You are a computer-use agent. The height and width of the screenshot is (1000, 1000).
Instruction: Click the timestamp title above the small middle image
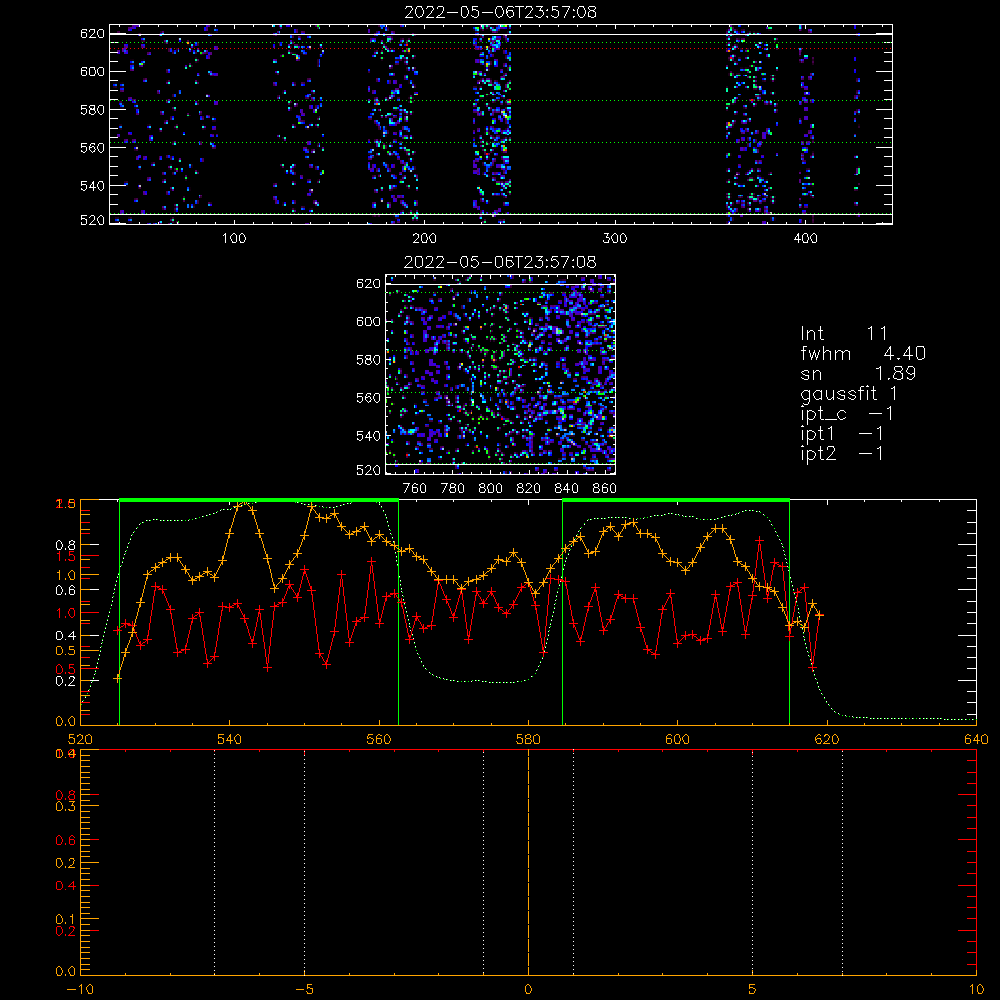tap(501, 262)
